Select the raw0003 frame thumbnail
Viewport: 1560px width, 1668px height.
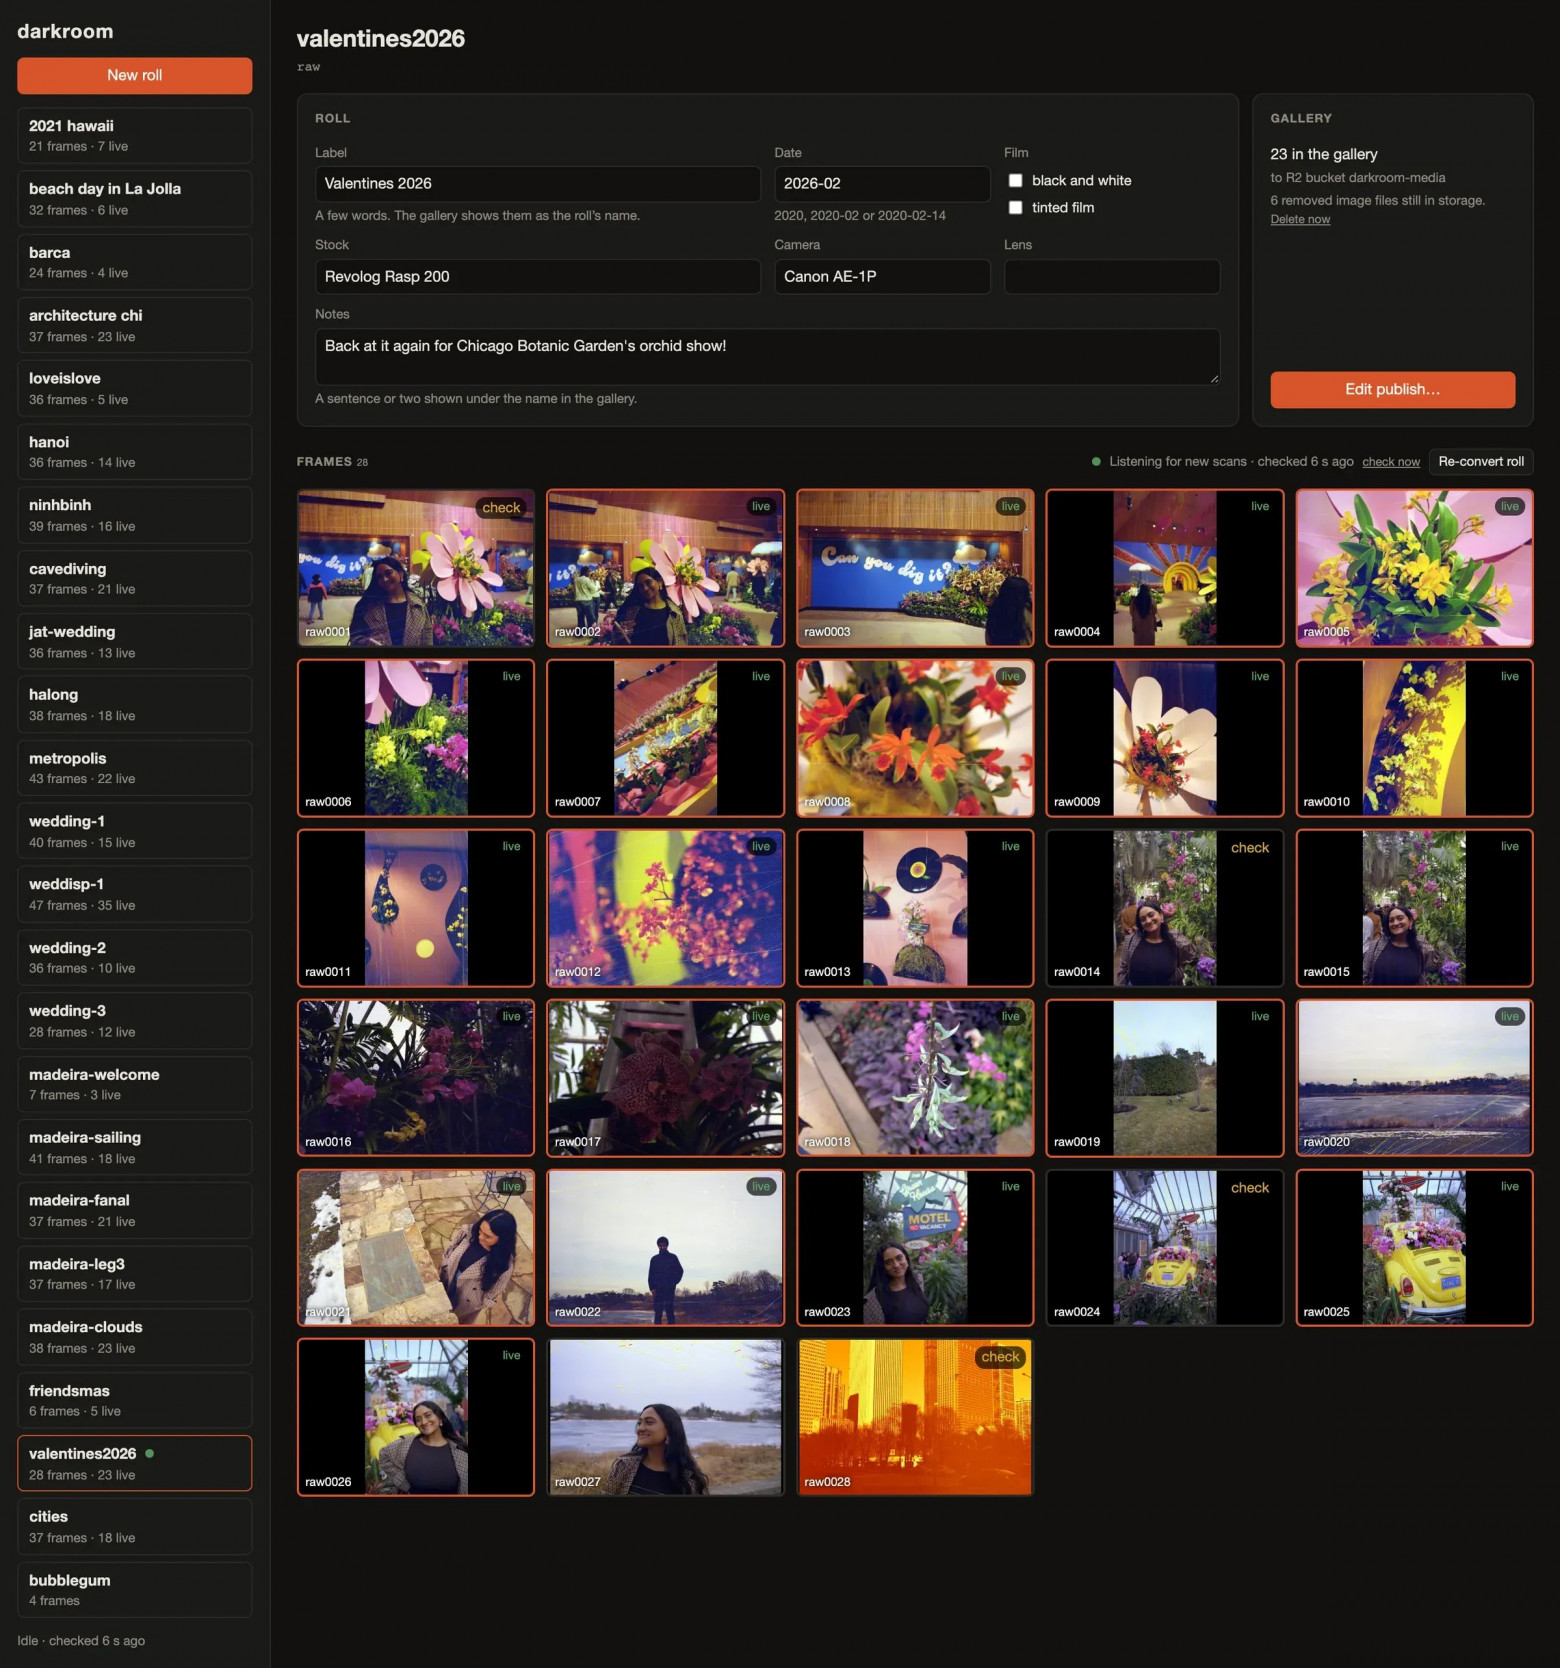point(915,568)
